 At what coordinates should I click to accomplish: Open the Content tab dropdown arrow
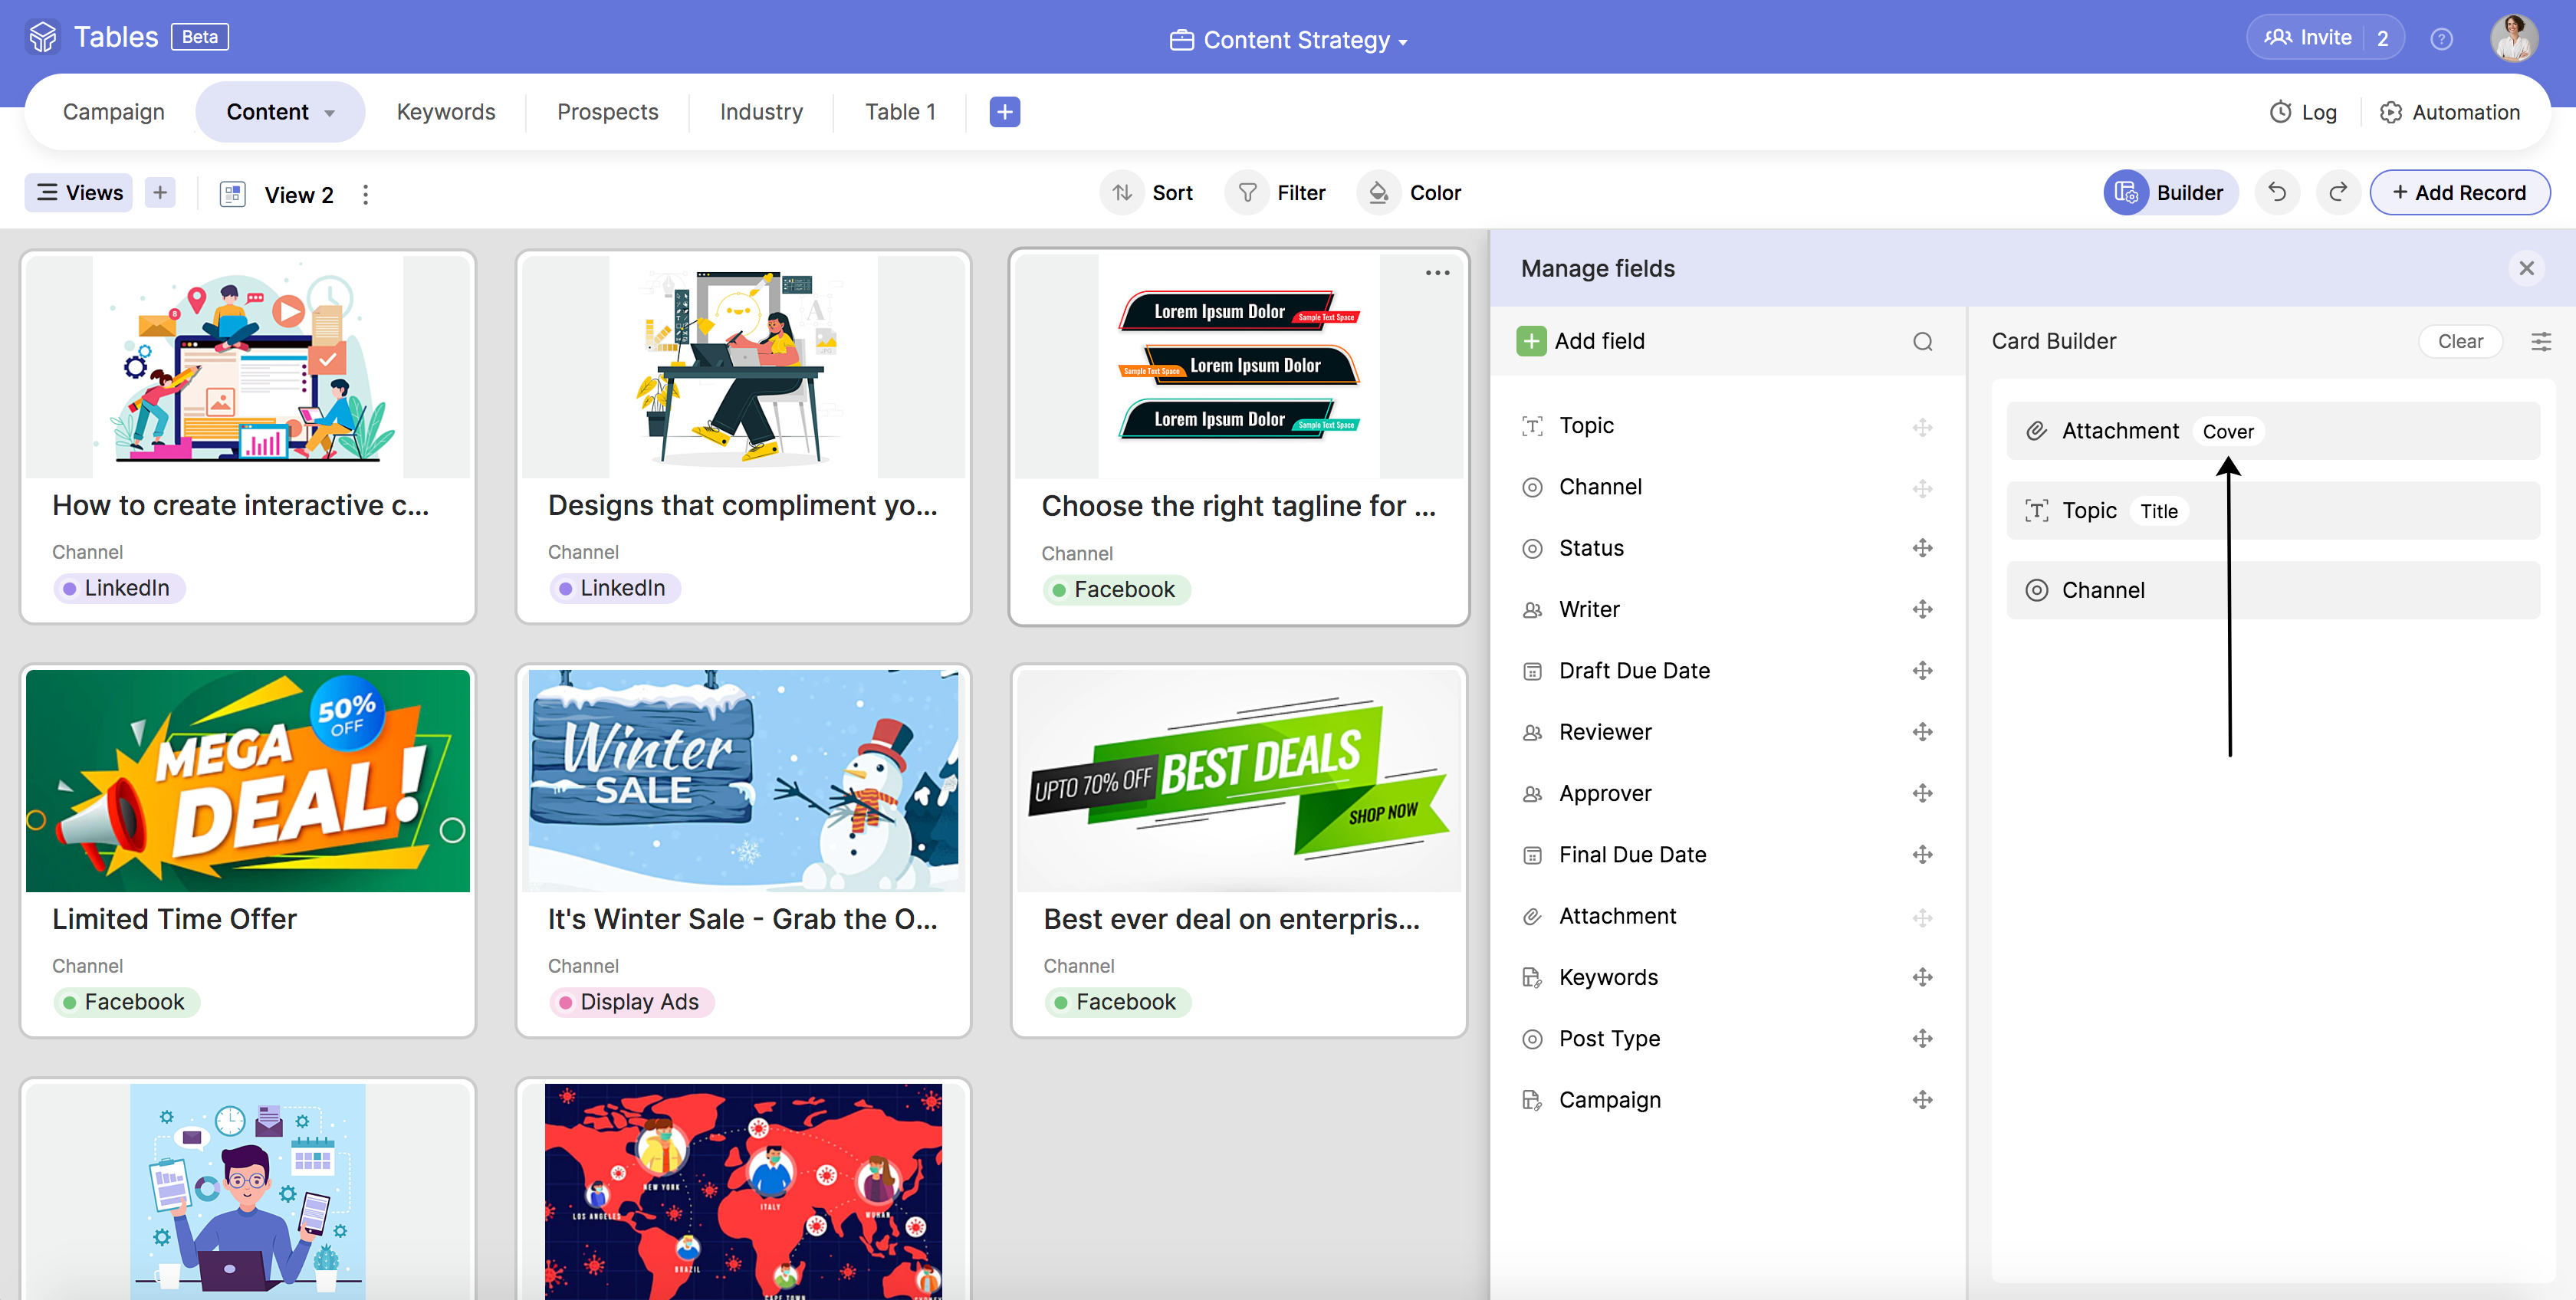coord(329,113)
